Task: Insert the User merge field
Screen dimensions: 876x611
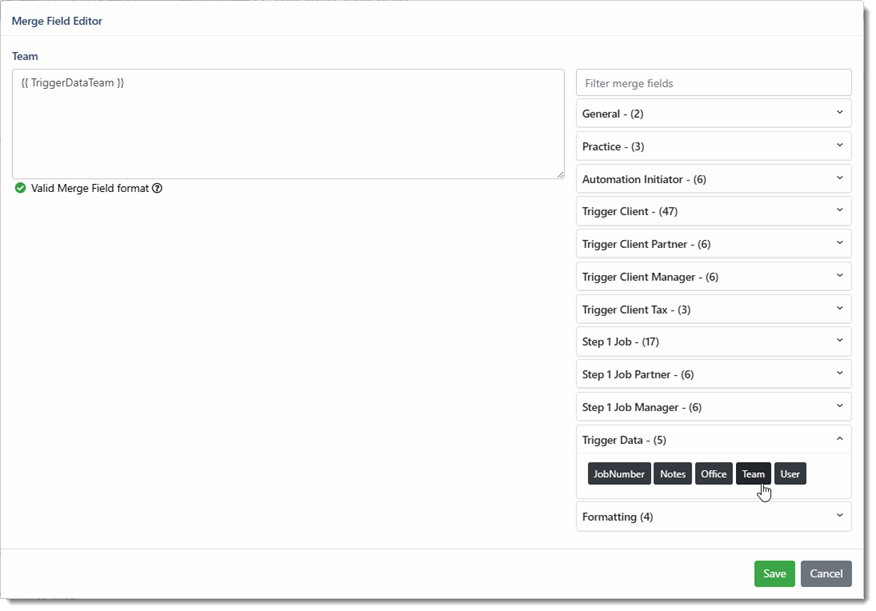Action: (790, 474)
